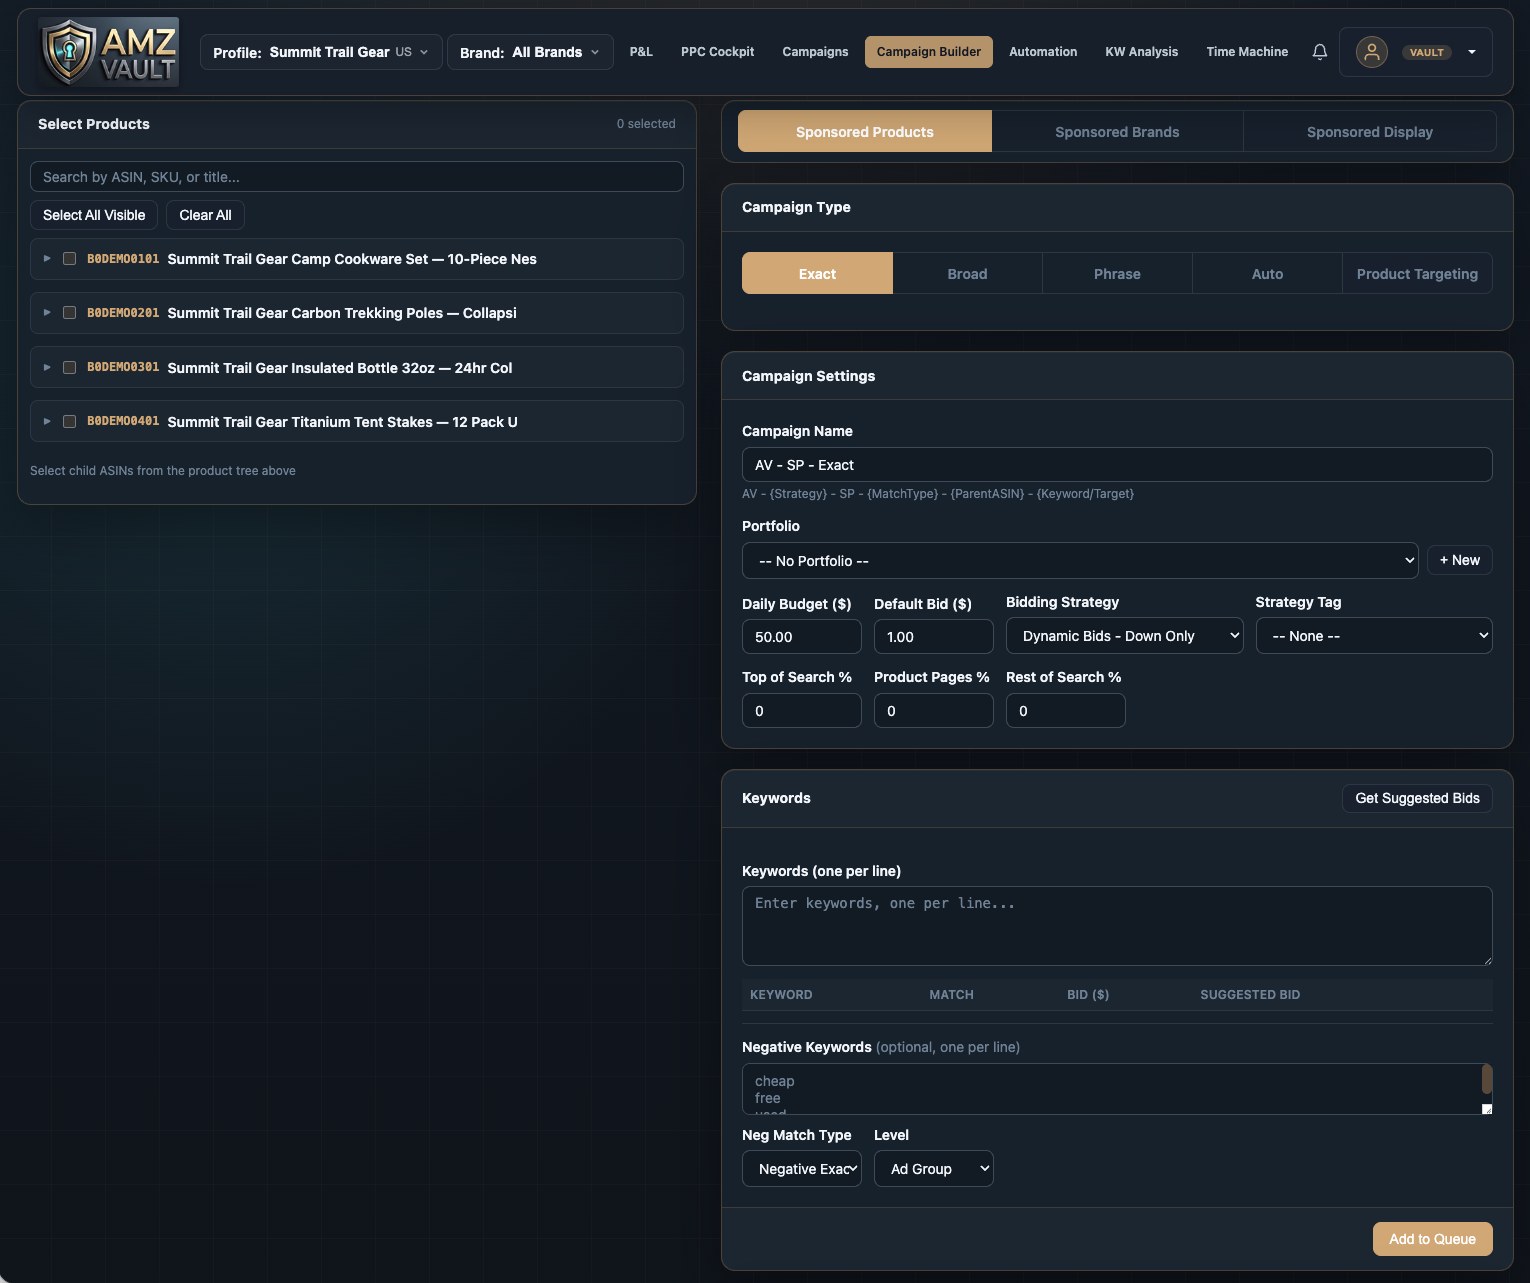Go to the P&L page
This screenshot has width=1530, height=1283.
641,52
